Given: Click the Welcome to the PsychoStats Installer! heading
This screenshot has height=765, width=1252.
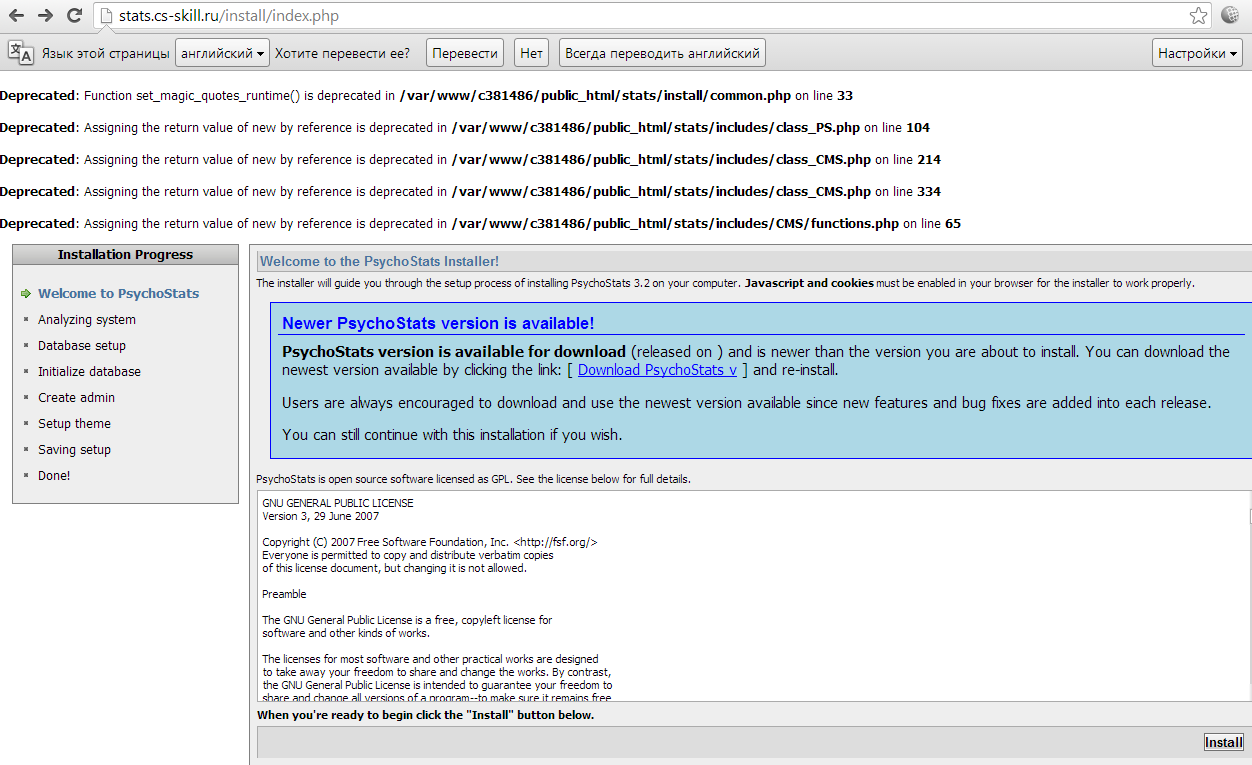Looking at the screenshot, I should [379, 262].
